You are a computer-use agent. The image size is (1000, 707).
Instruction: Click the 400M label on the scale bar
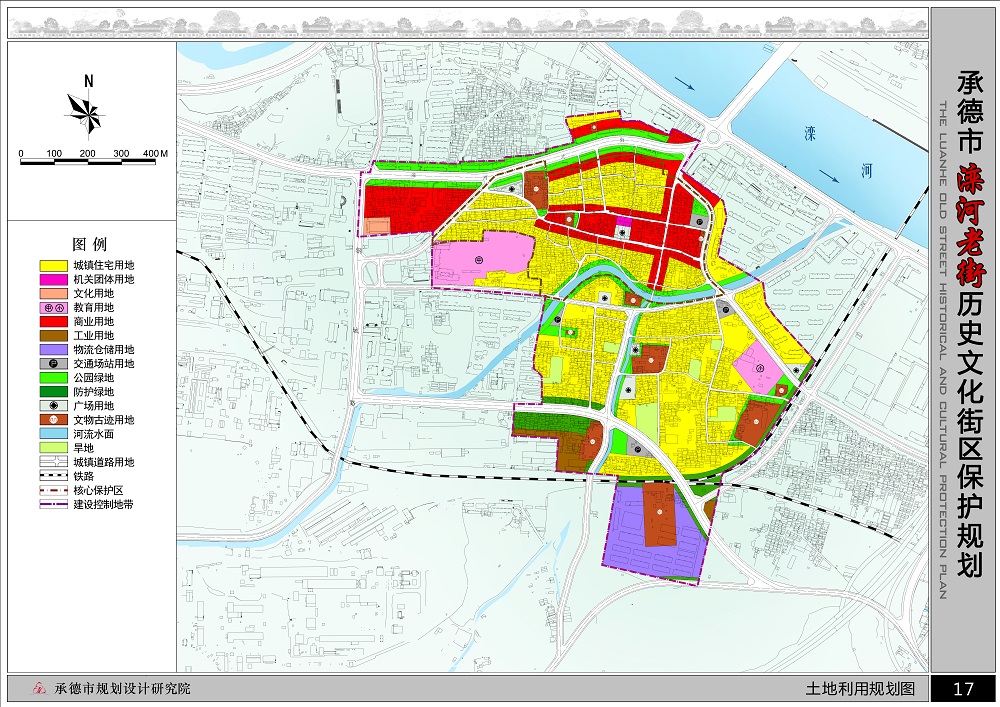point(155,154)
